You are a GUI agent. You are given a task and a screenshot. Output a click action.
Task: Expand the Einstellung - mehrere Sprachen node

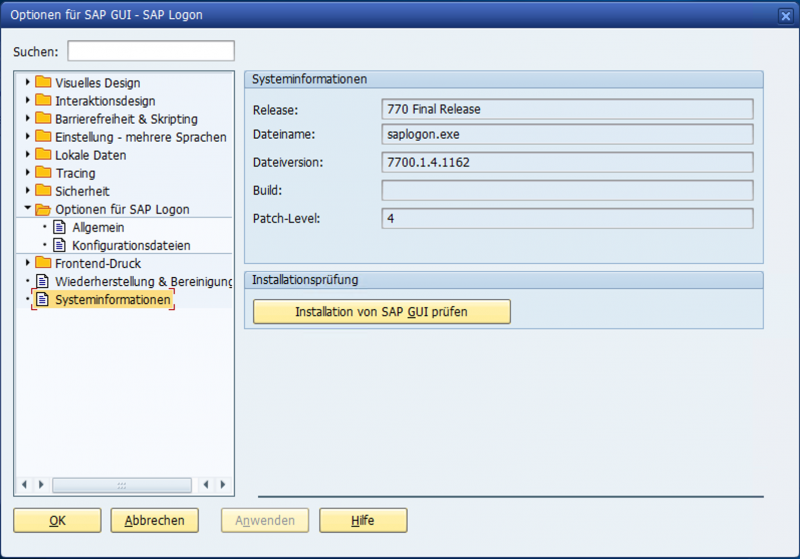tap(28, 136)
